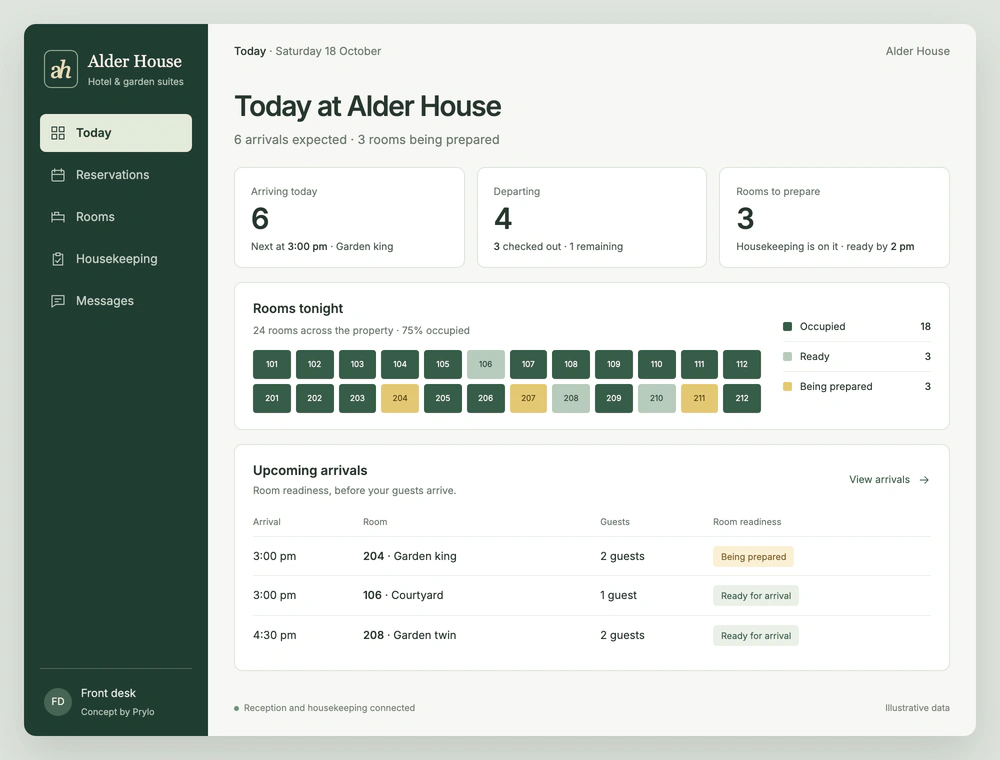The height and width of the screenshot is (760, 1000).
Task: Click the 'Room readiness' column header
Action: coord(747,522)
